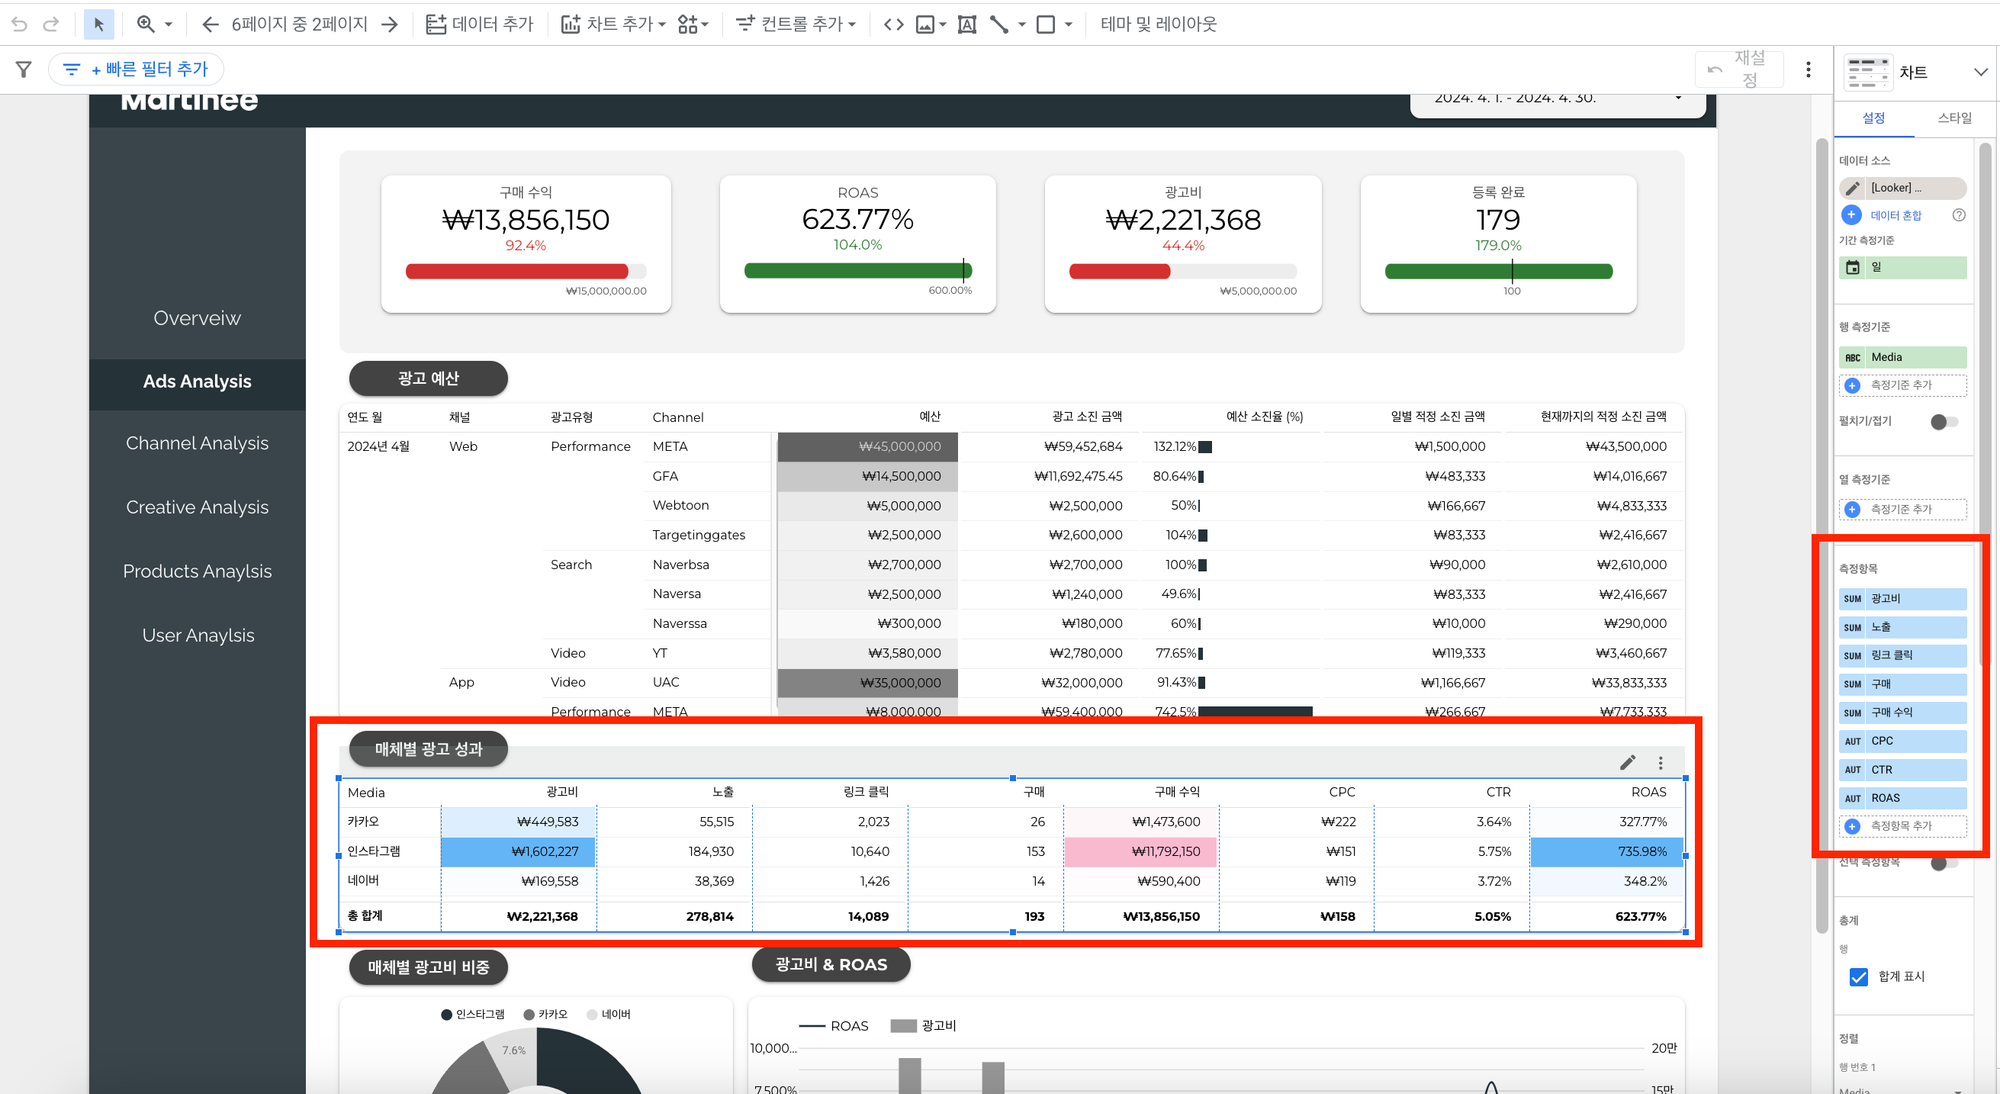2000x1094 pixels.
Task: Open the table chart's three-dot menu
Action: tap(1660, 763)
